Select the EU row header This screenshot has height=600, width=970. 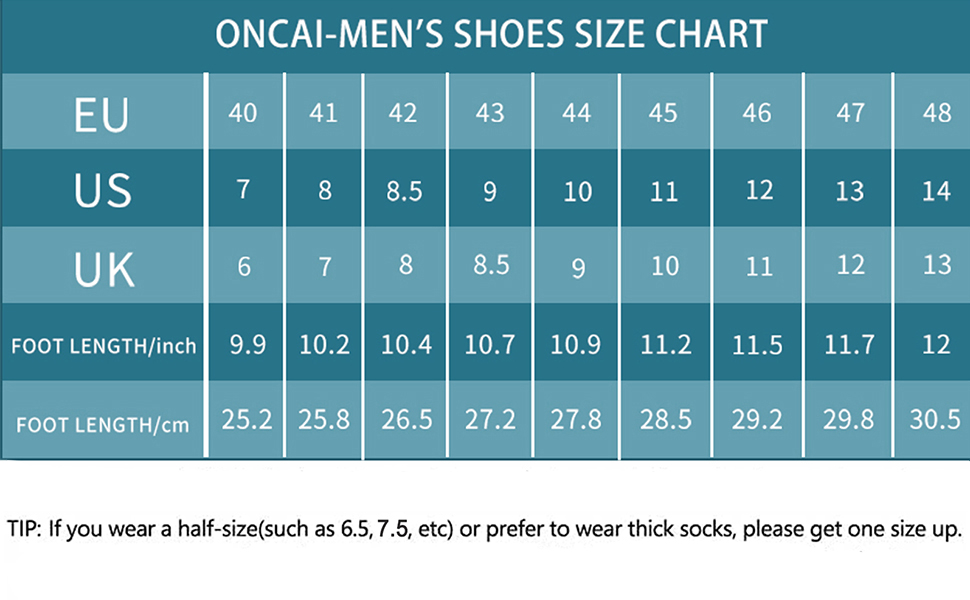click(x=101, y=114)
